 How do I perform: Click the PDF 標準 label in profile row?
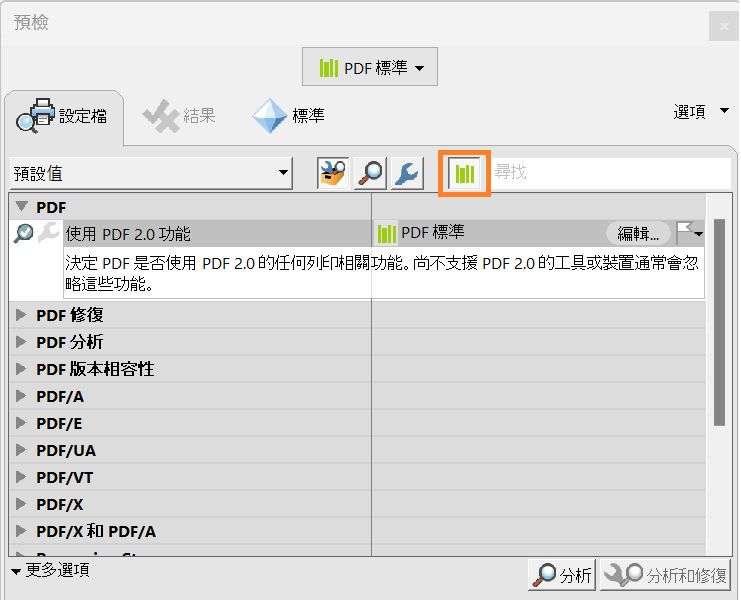pyautogui.click(x=433, y=232)
